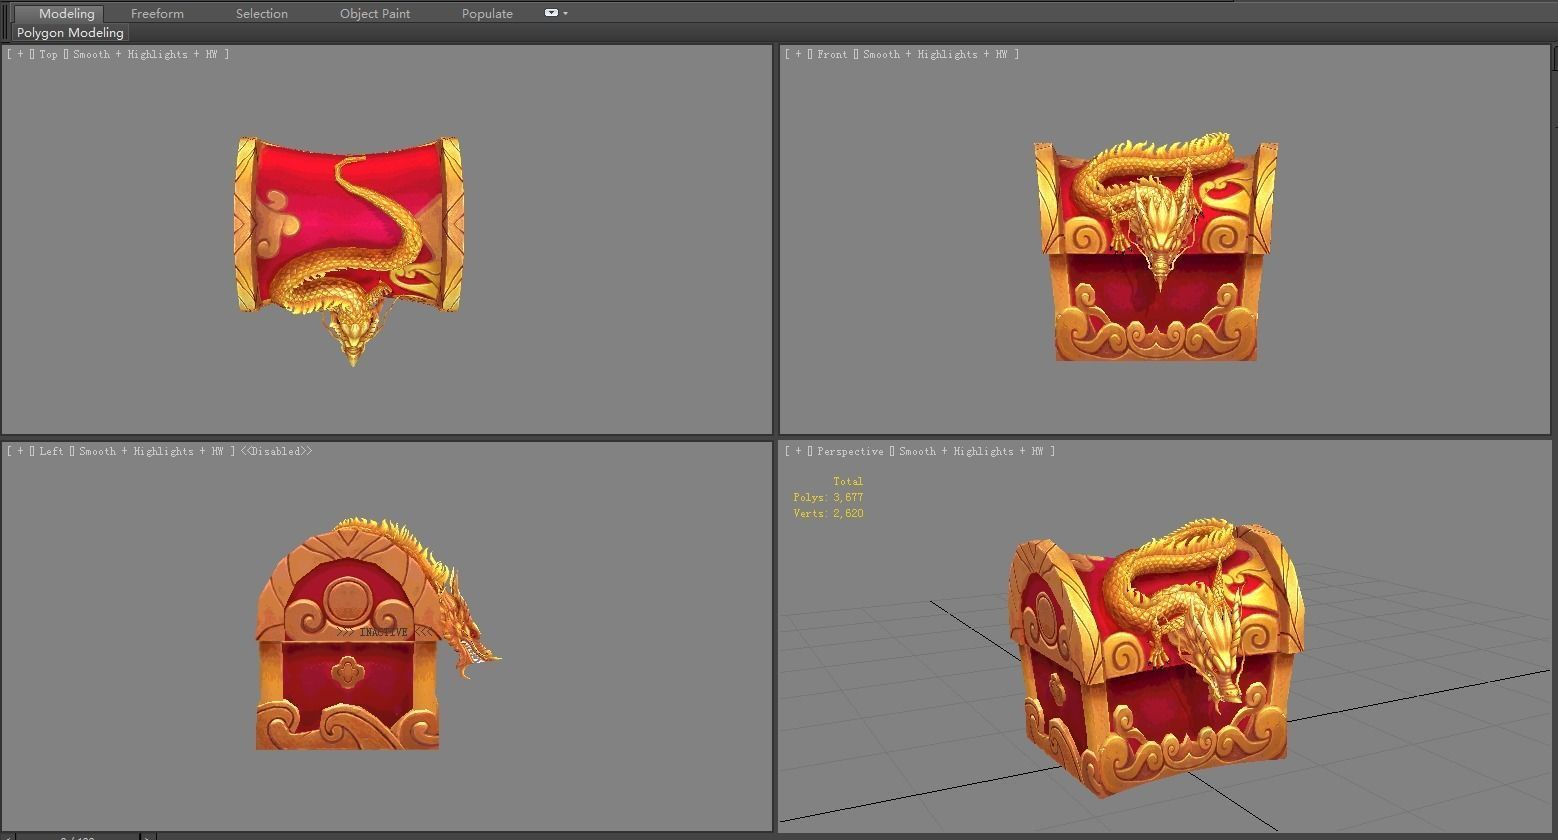Click the Top viewport name label

pyautogui.click(x=49, y=54)
